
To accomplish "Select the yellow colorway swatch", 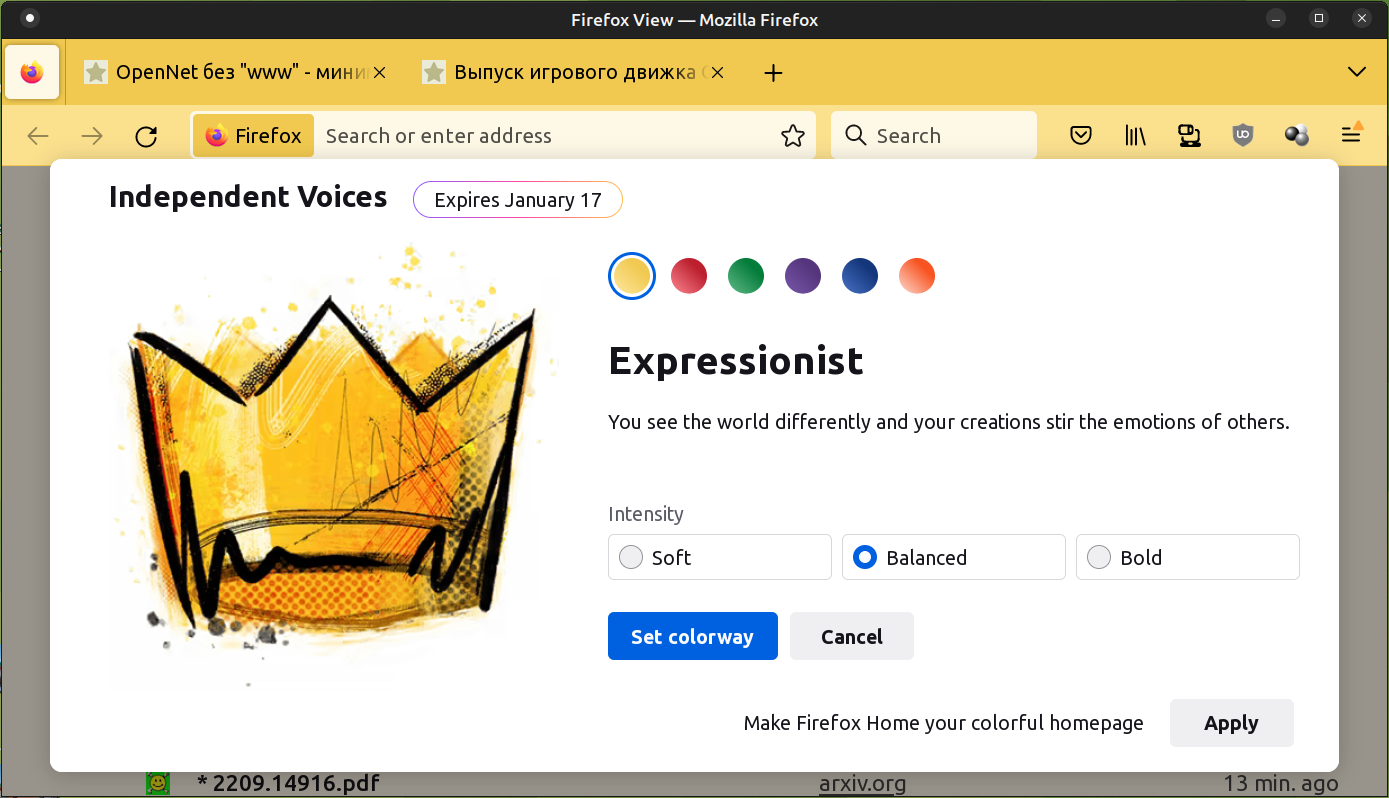I will [632, 276].
